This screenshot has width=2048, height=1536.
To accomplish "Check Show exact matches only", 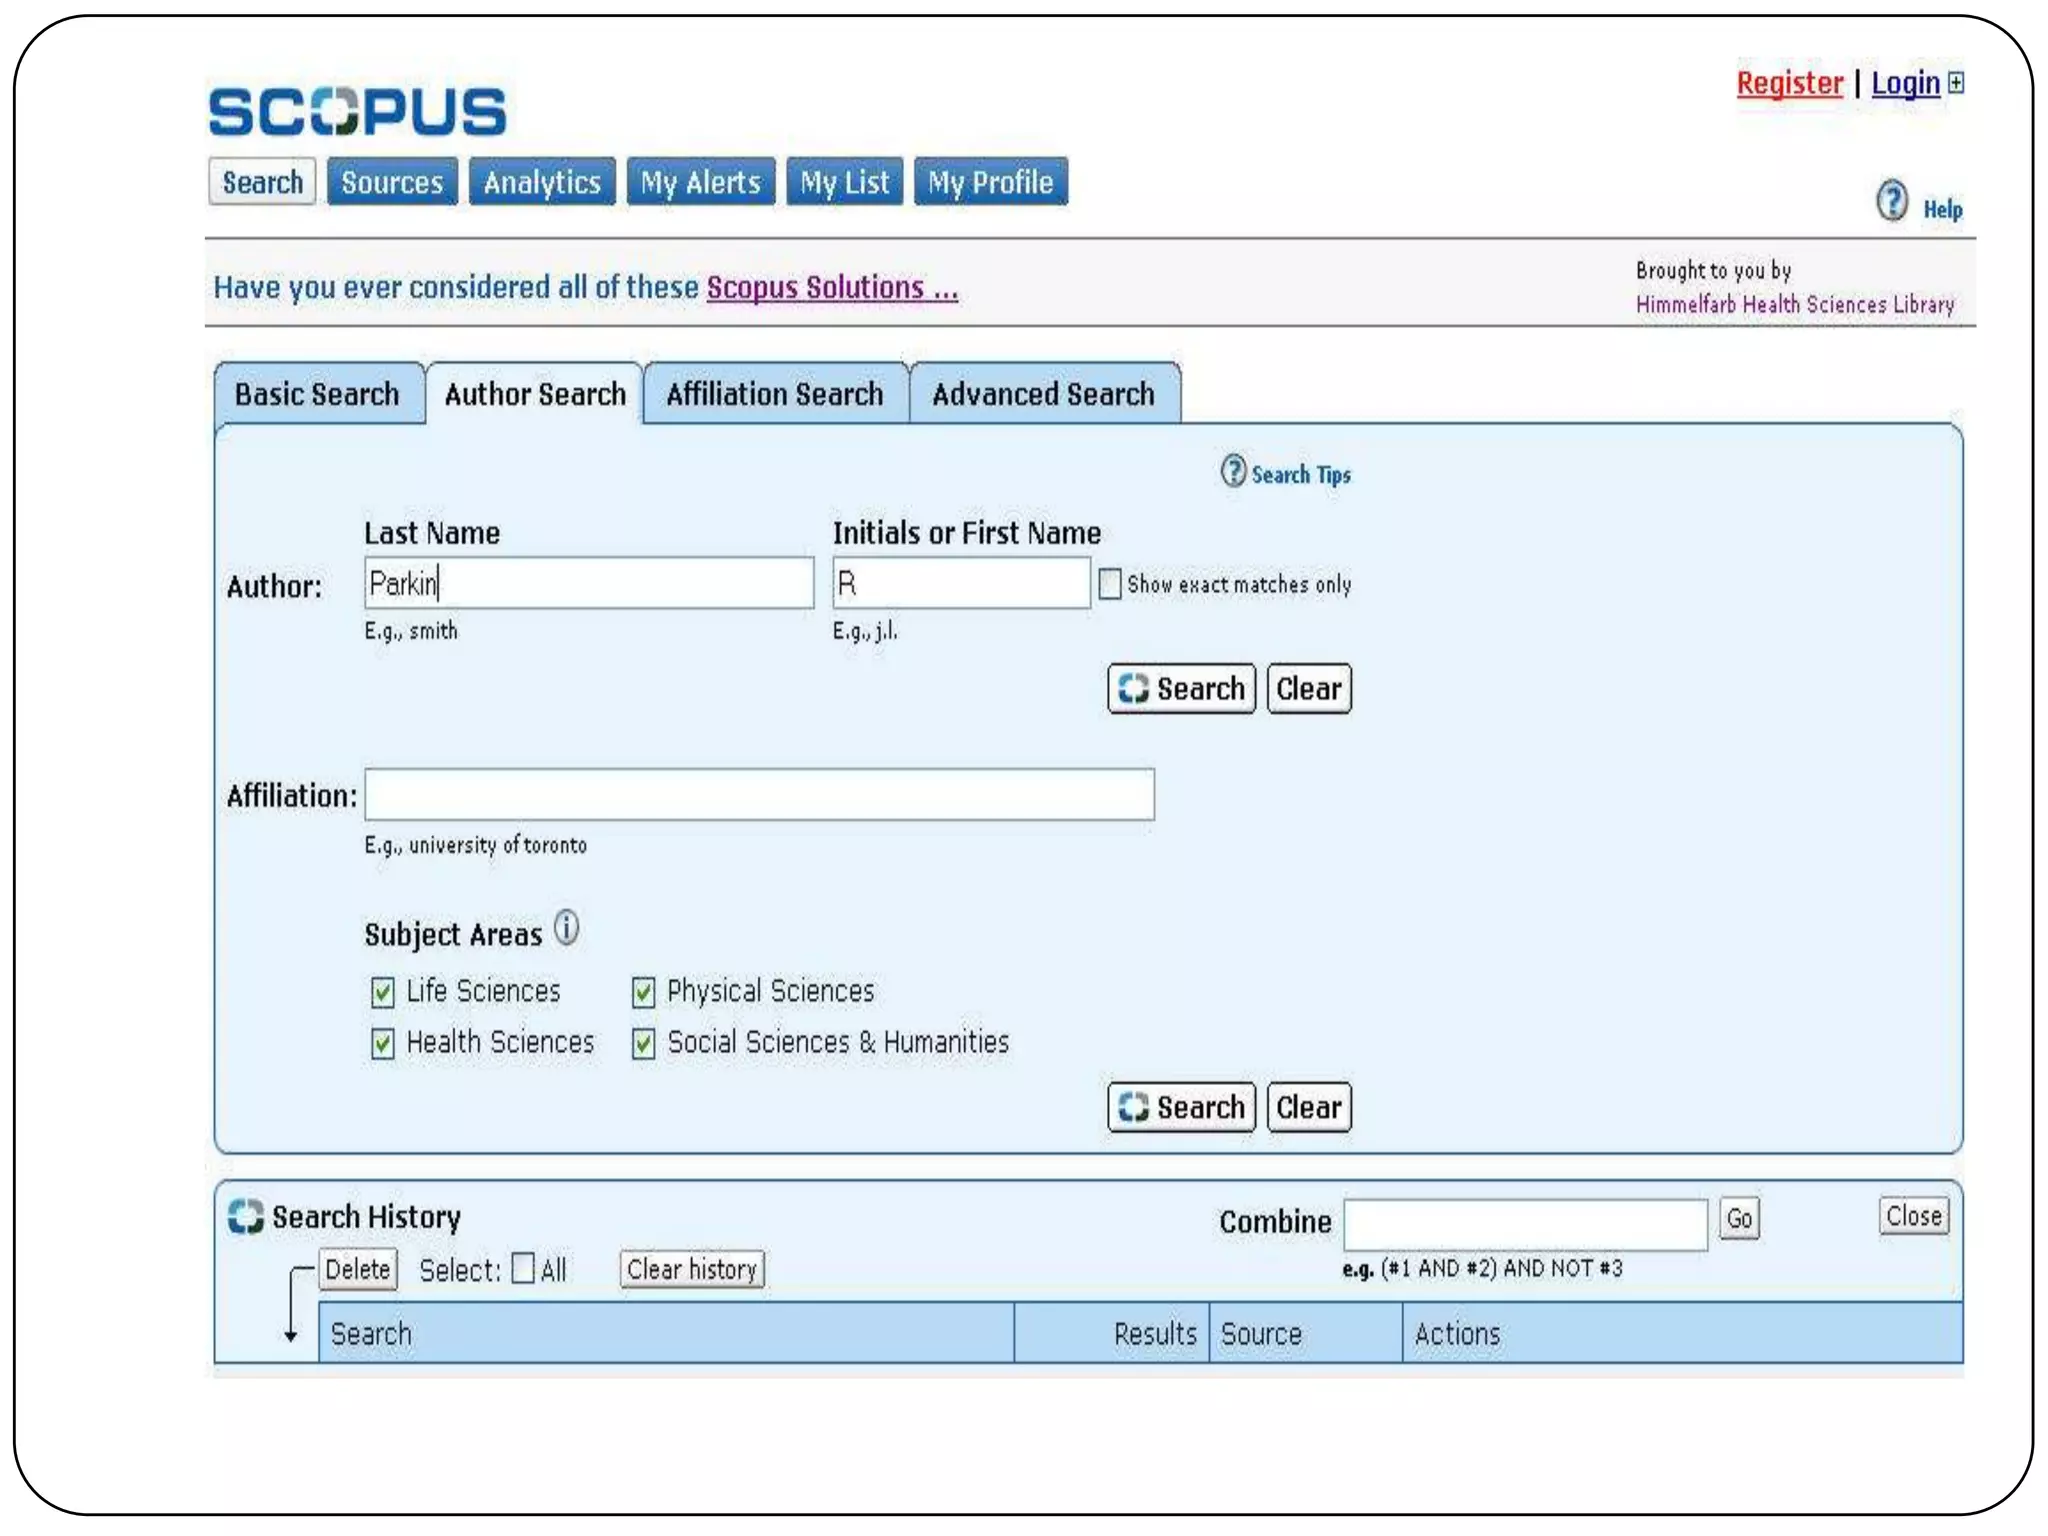I will [1109, 584].
